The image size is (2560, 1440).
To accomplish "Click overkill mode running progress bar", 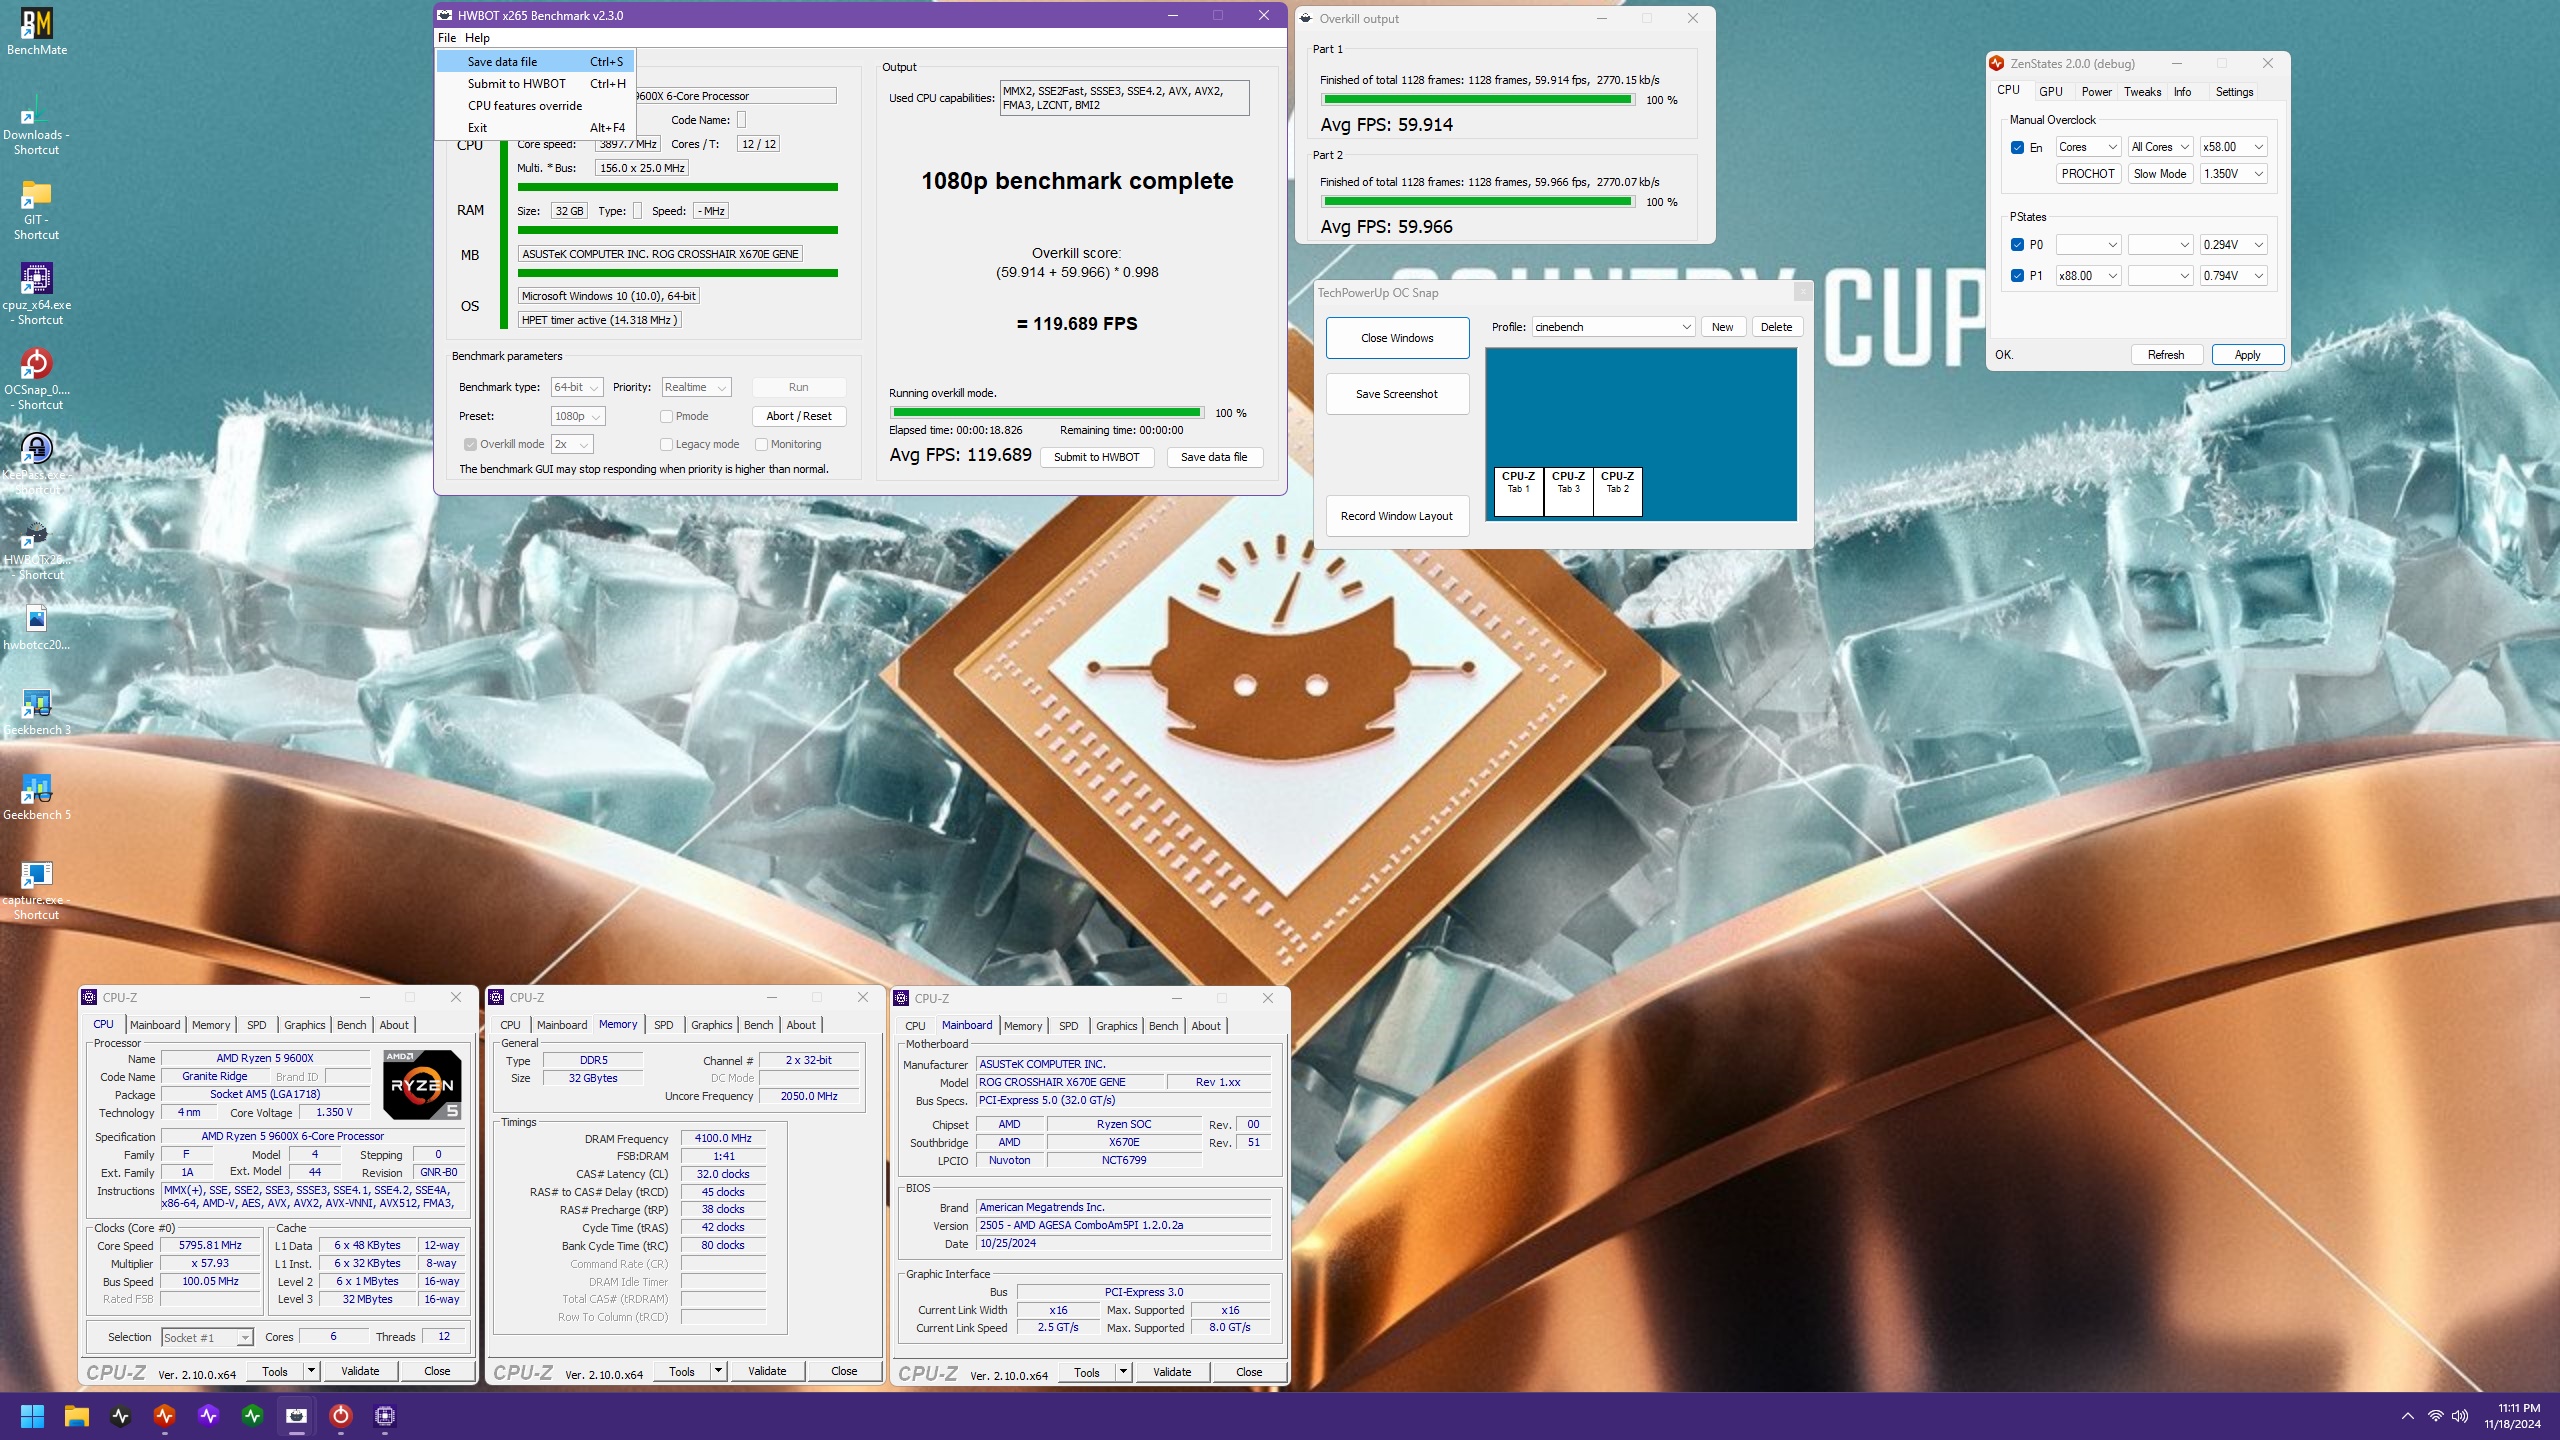I will click(x=1046, y=413).
